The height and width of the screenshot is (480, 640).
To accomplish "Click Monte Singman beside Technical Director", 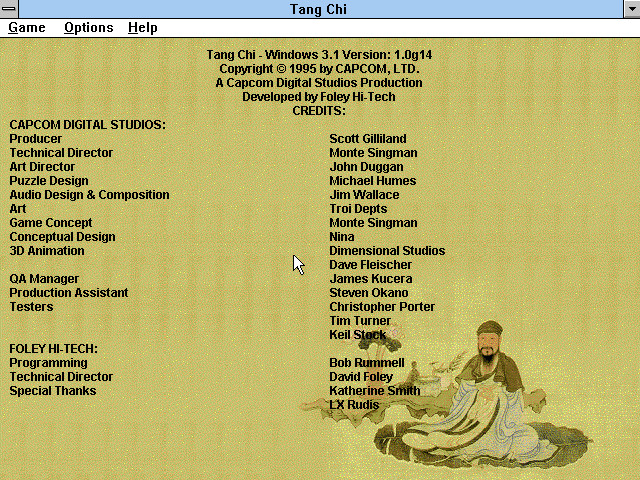I will tap(373, 153).
